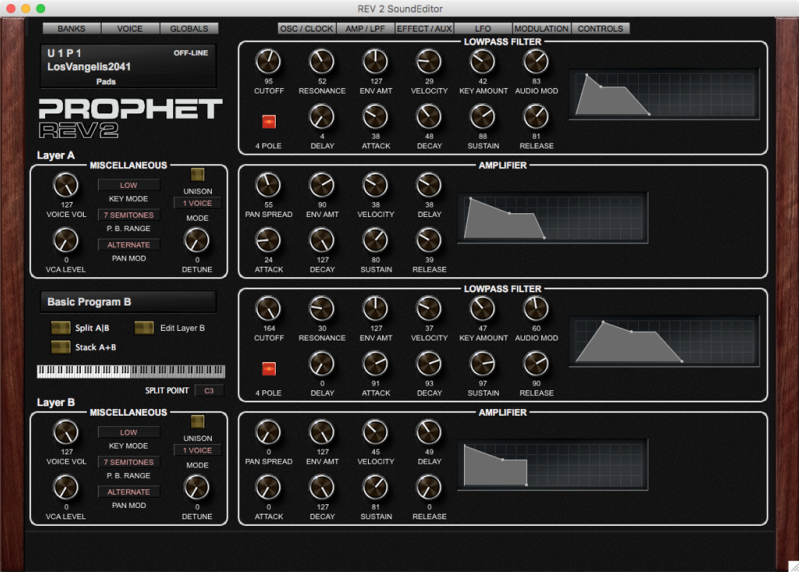800x572 pixels.
Task: Click the Layer A filter envelope graph
Action: 662,95
